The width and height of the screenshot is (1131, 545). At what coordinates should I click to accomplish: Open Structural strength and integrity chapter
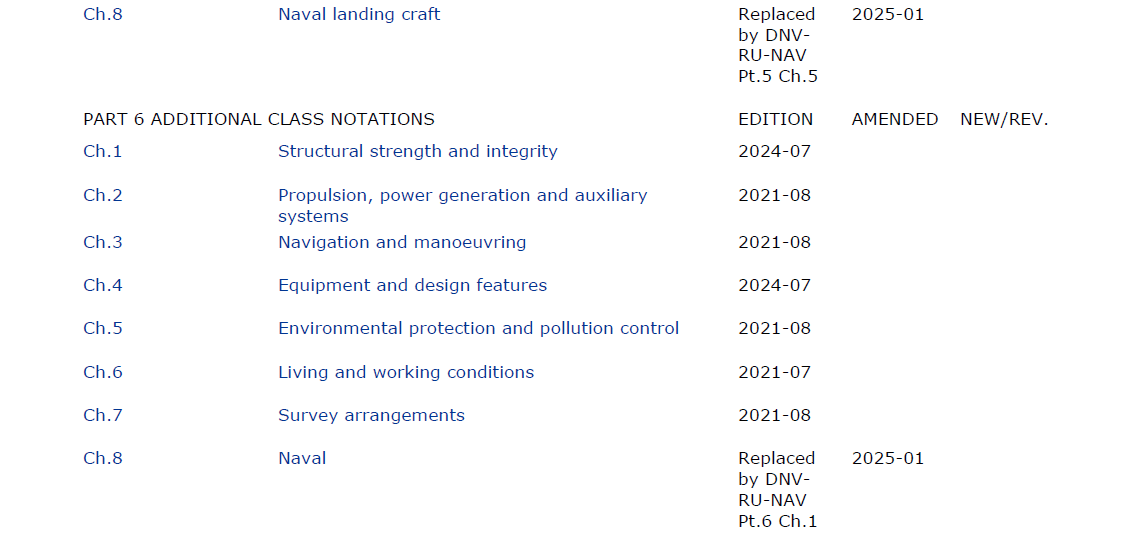(417, 152)
